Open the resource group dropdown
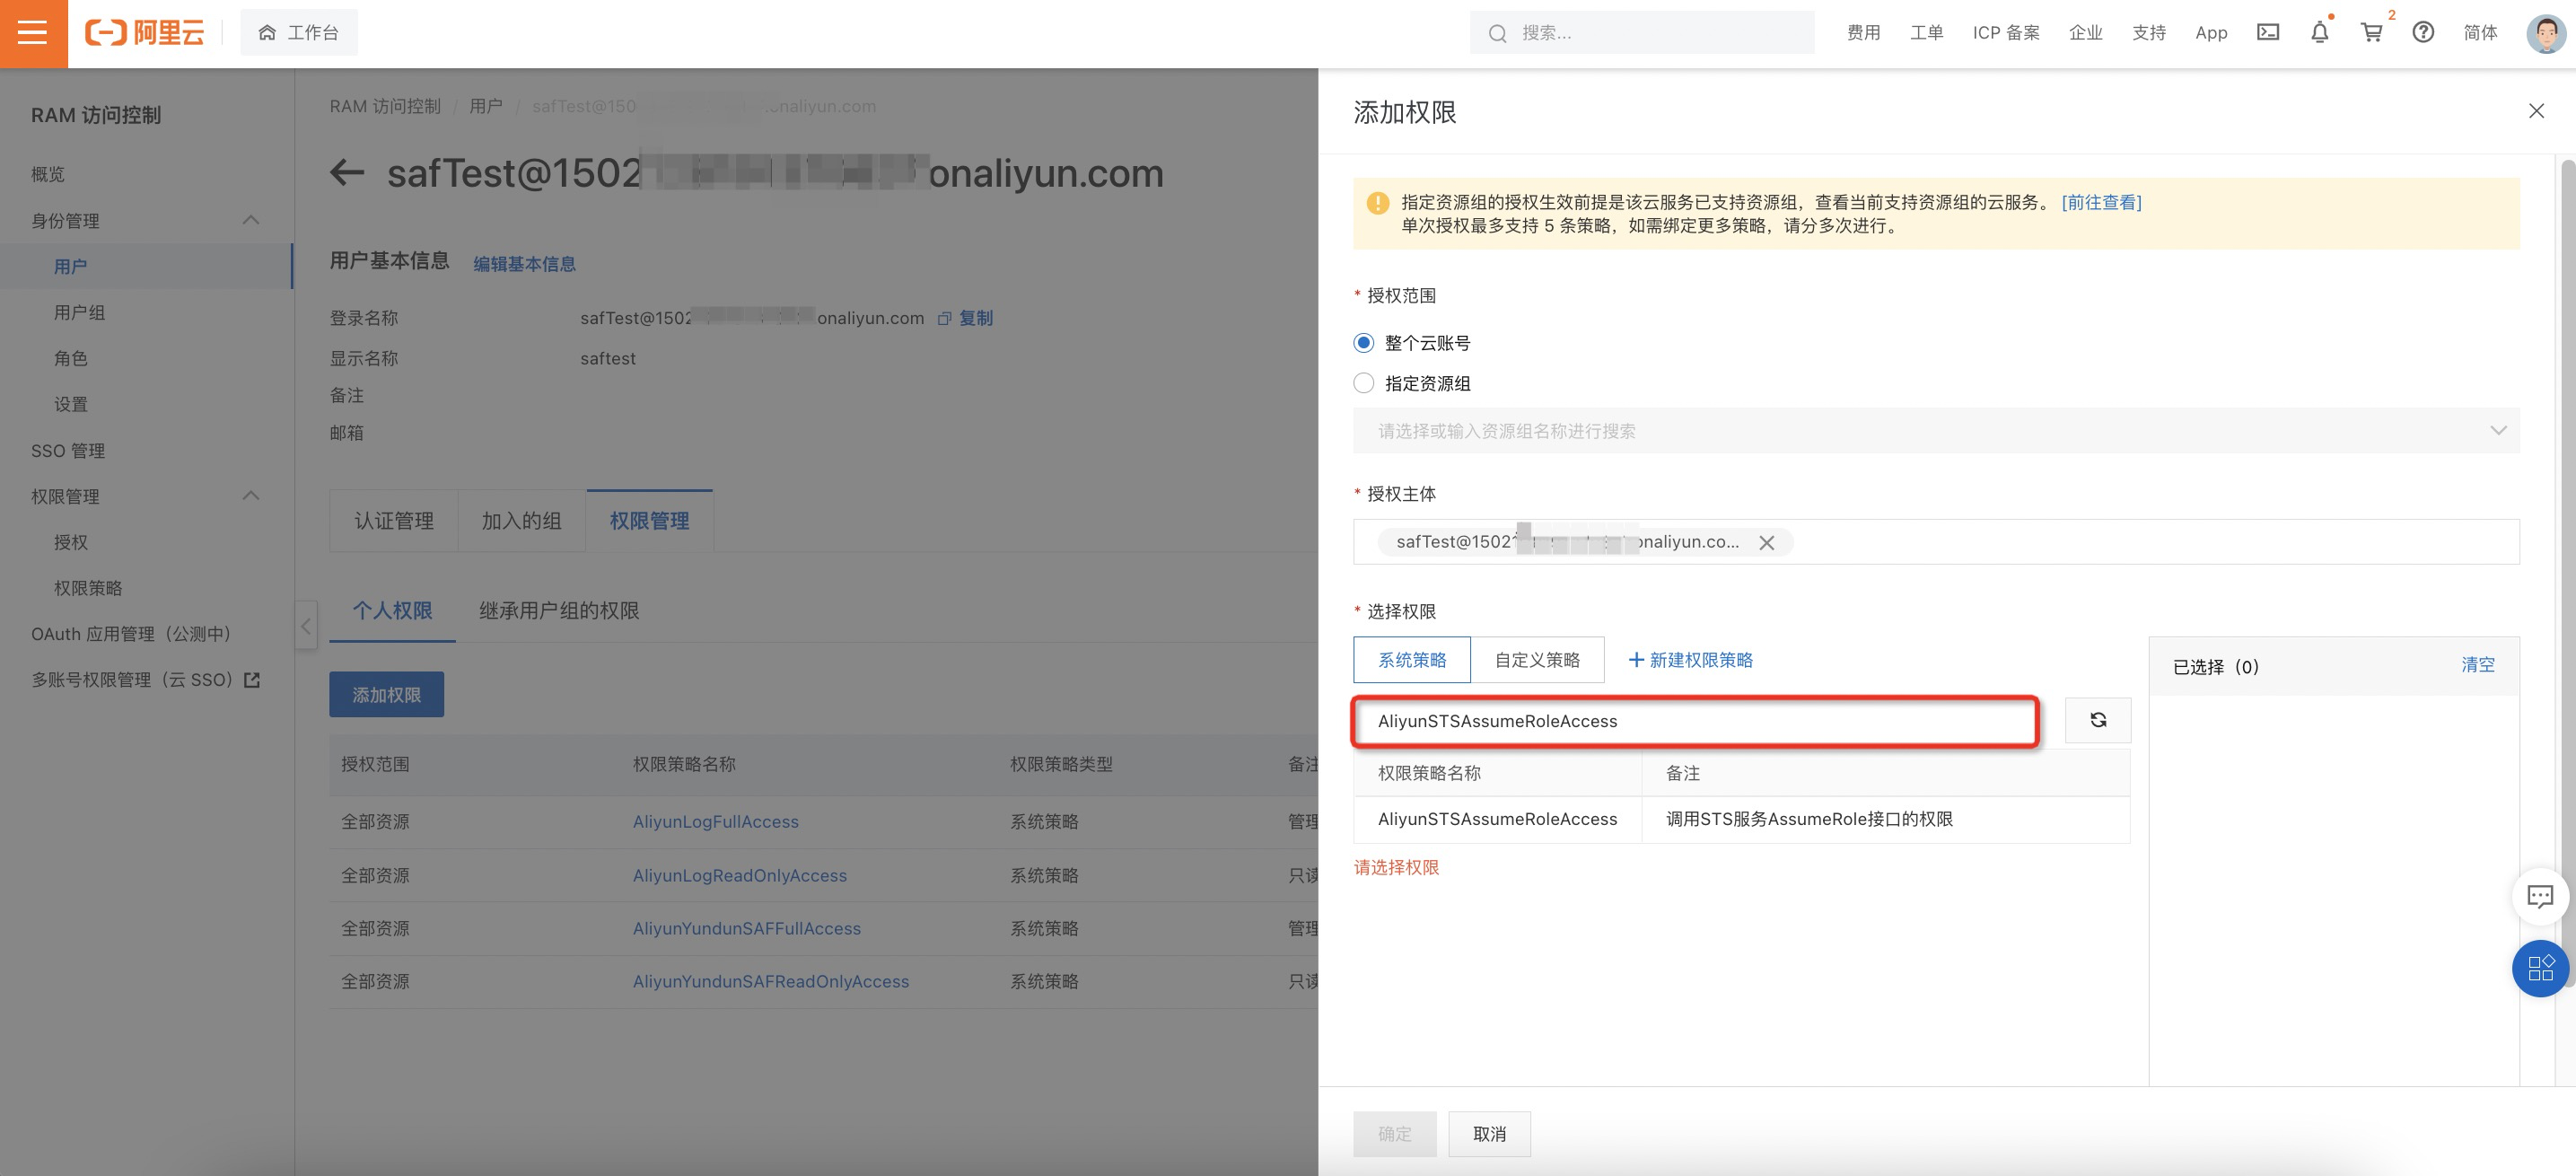 tap(1936, 430)
